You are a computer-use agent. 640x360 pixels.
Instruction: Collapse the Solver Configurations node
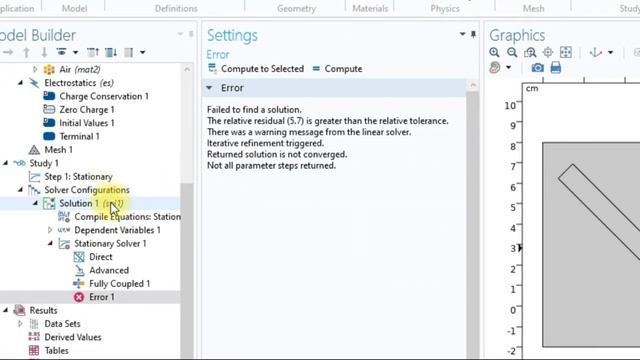click(x=20, y=190)
